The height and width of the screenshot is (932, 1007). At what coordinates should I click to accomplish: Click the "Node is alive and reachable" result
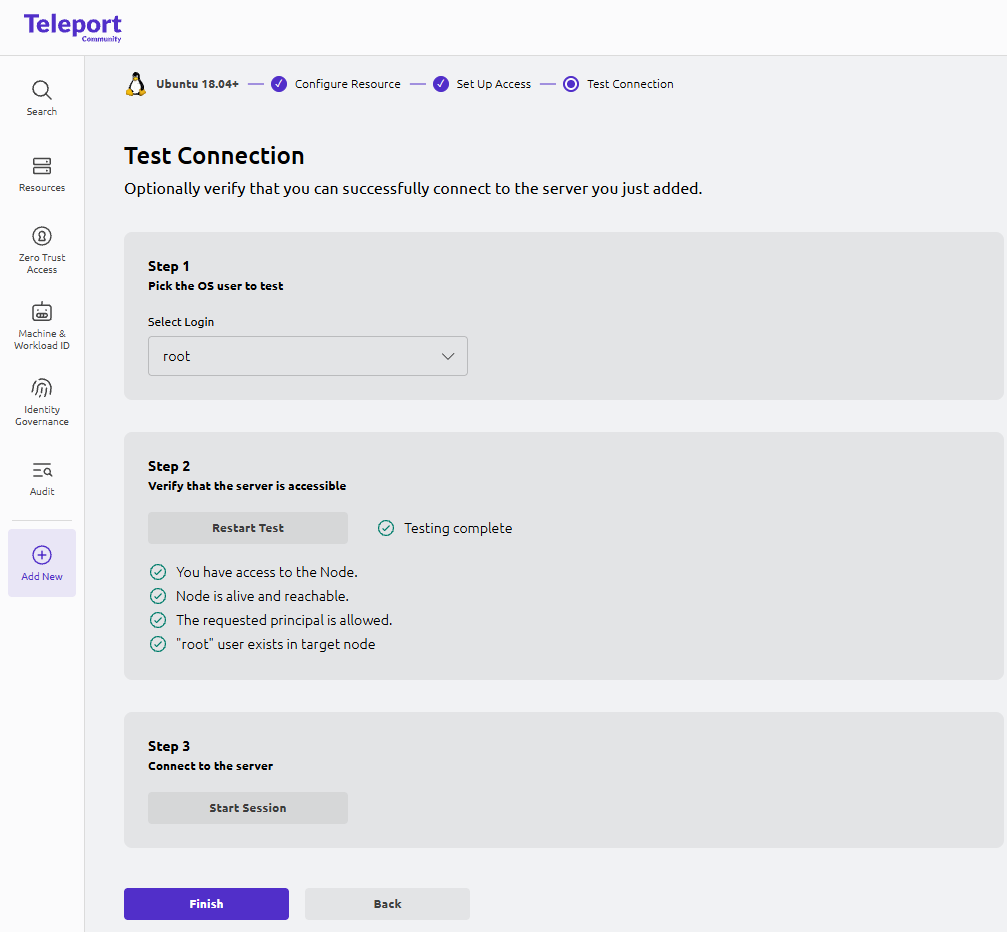pyautogui.click(x=262, y=596)
